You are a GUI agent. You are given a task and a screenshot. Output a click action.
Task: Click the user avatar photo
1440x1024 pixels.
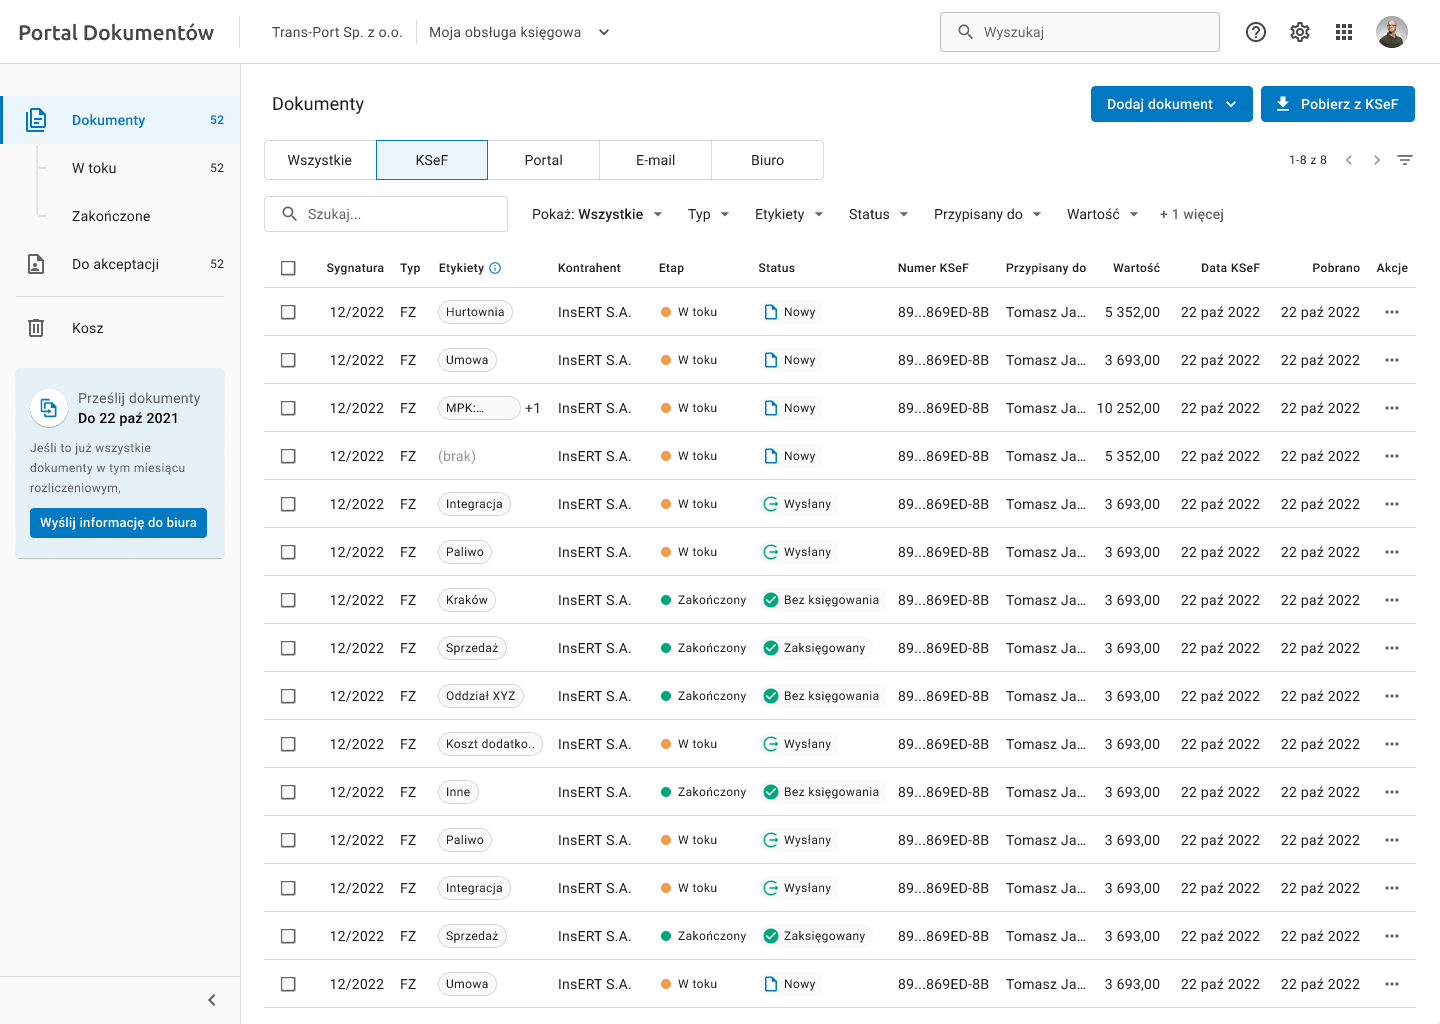coord(1391,32)
